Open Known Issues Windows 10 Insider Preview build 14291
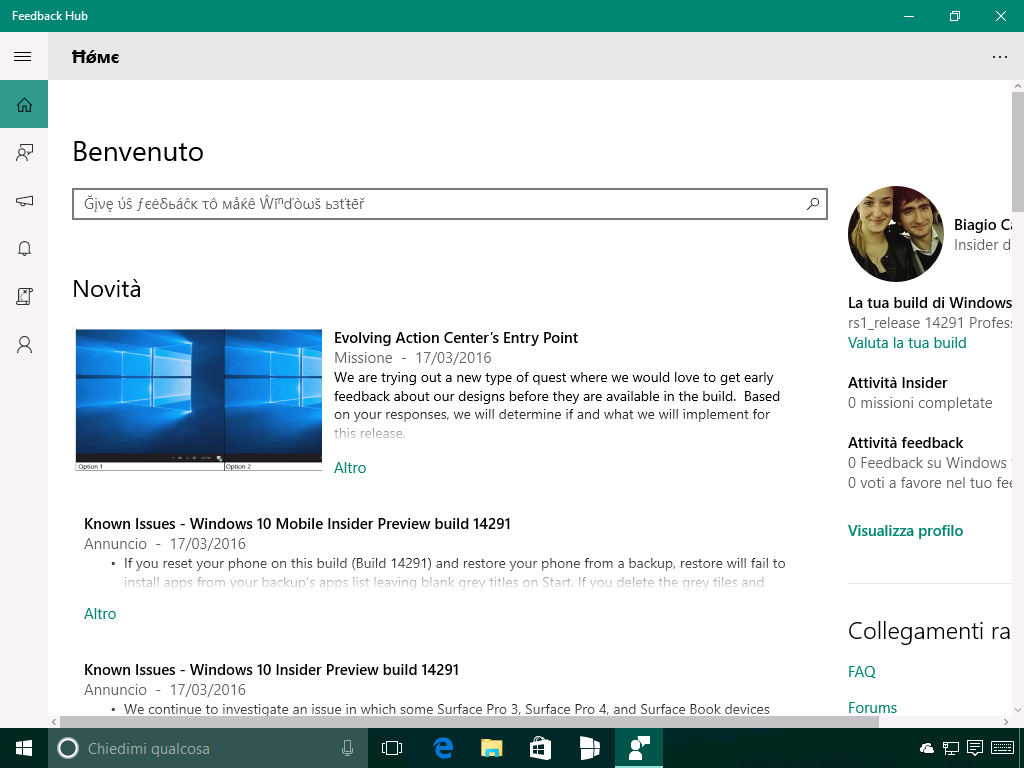 (x=272, y=669)
